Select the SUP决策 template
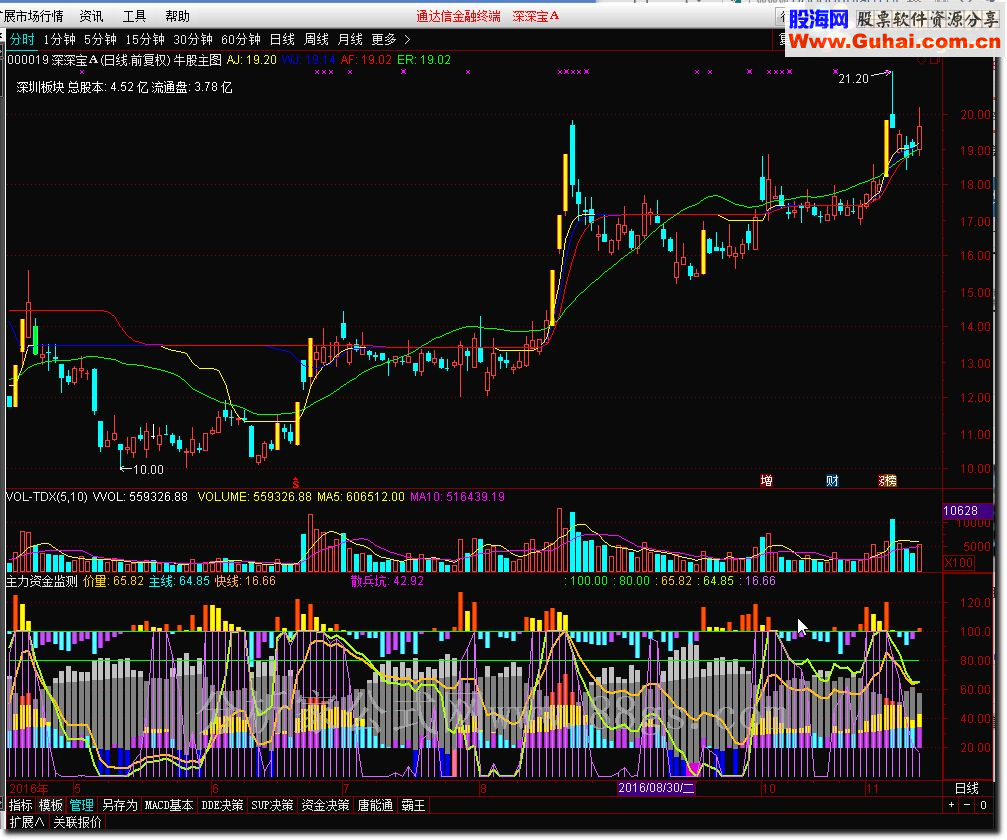Viewport: 1007px width, 840px height. point(272,805)
